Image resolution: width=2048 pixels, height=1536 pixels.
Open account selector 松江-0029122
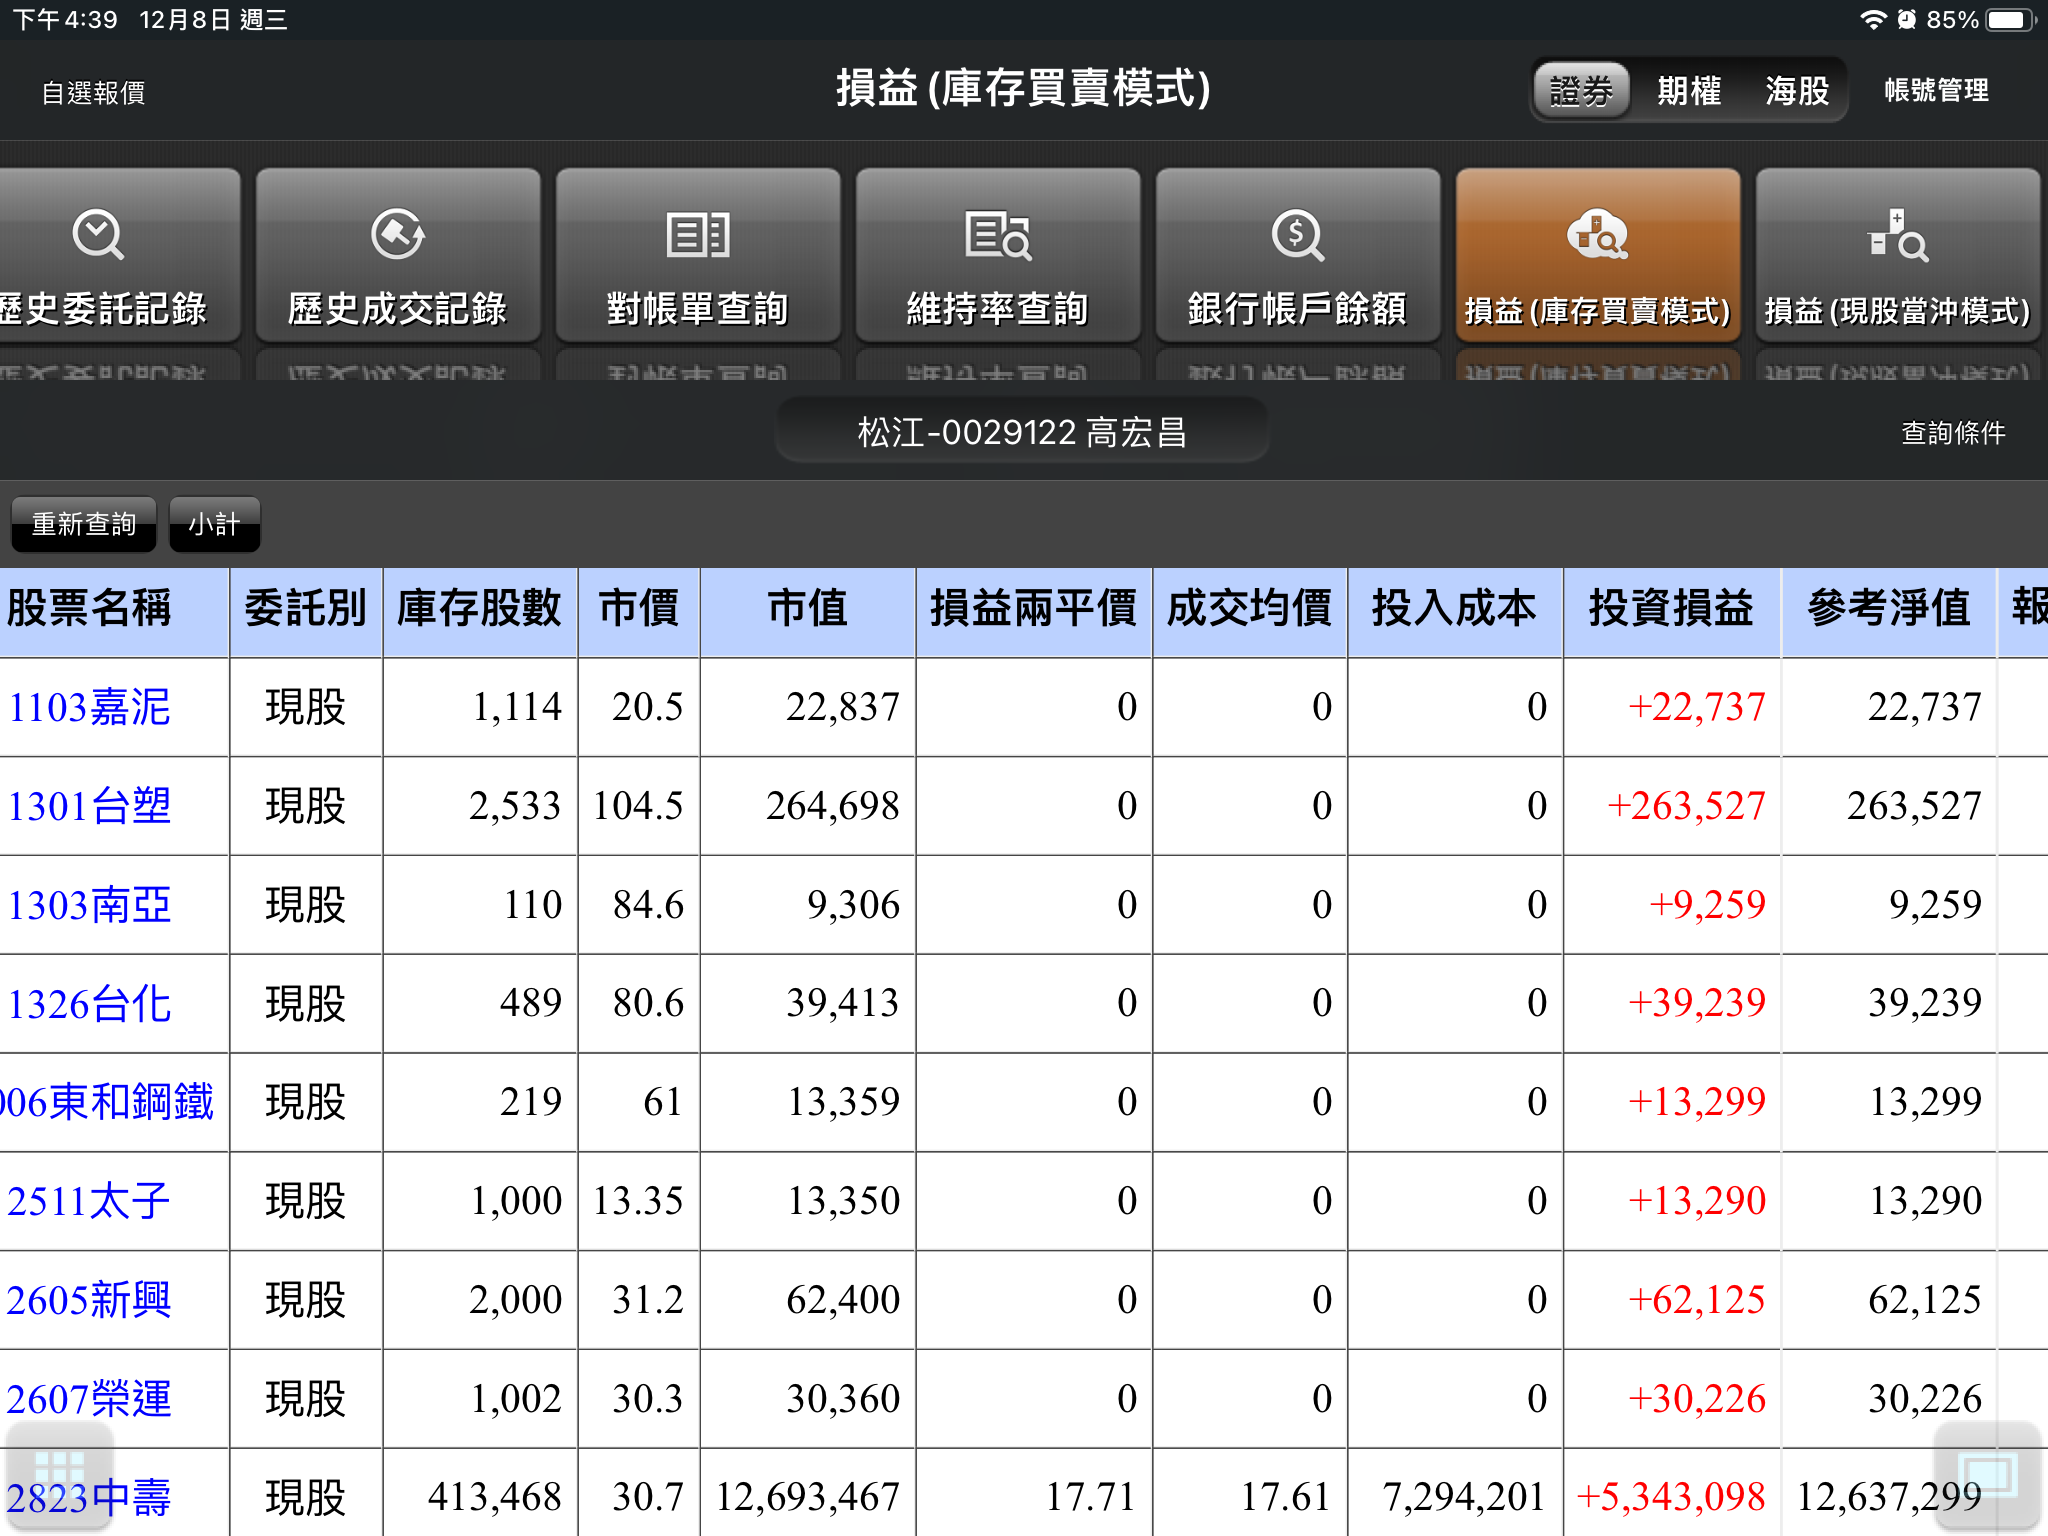[x=1022, y=432]
